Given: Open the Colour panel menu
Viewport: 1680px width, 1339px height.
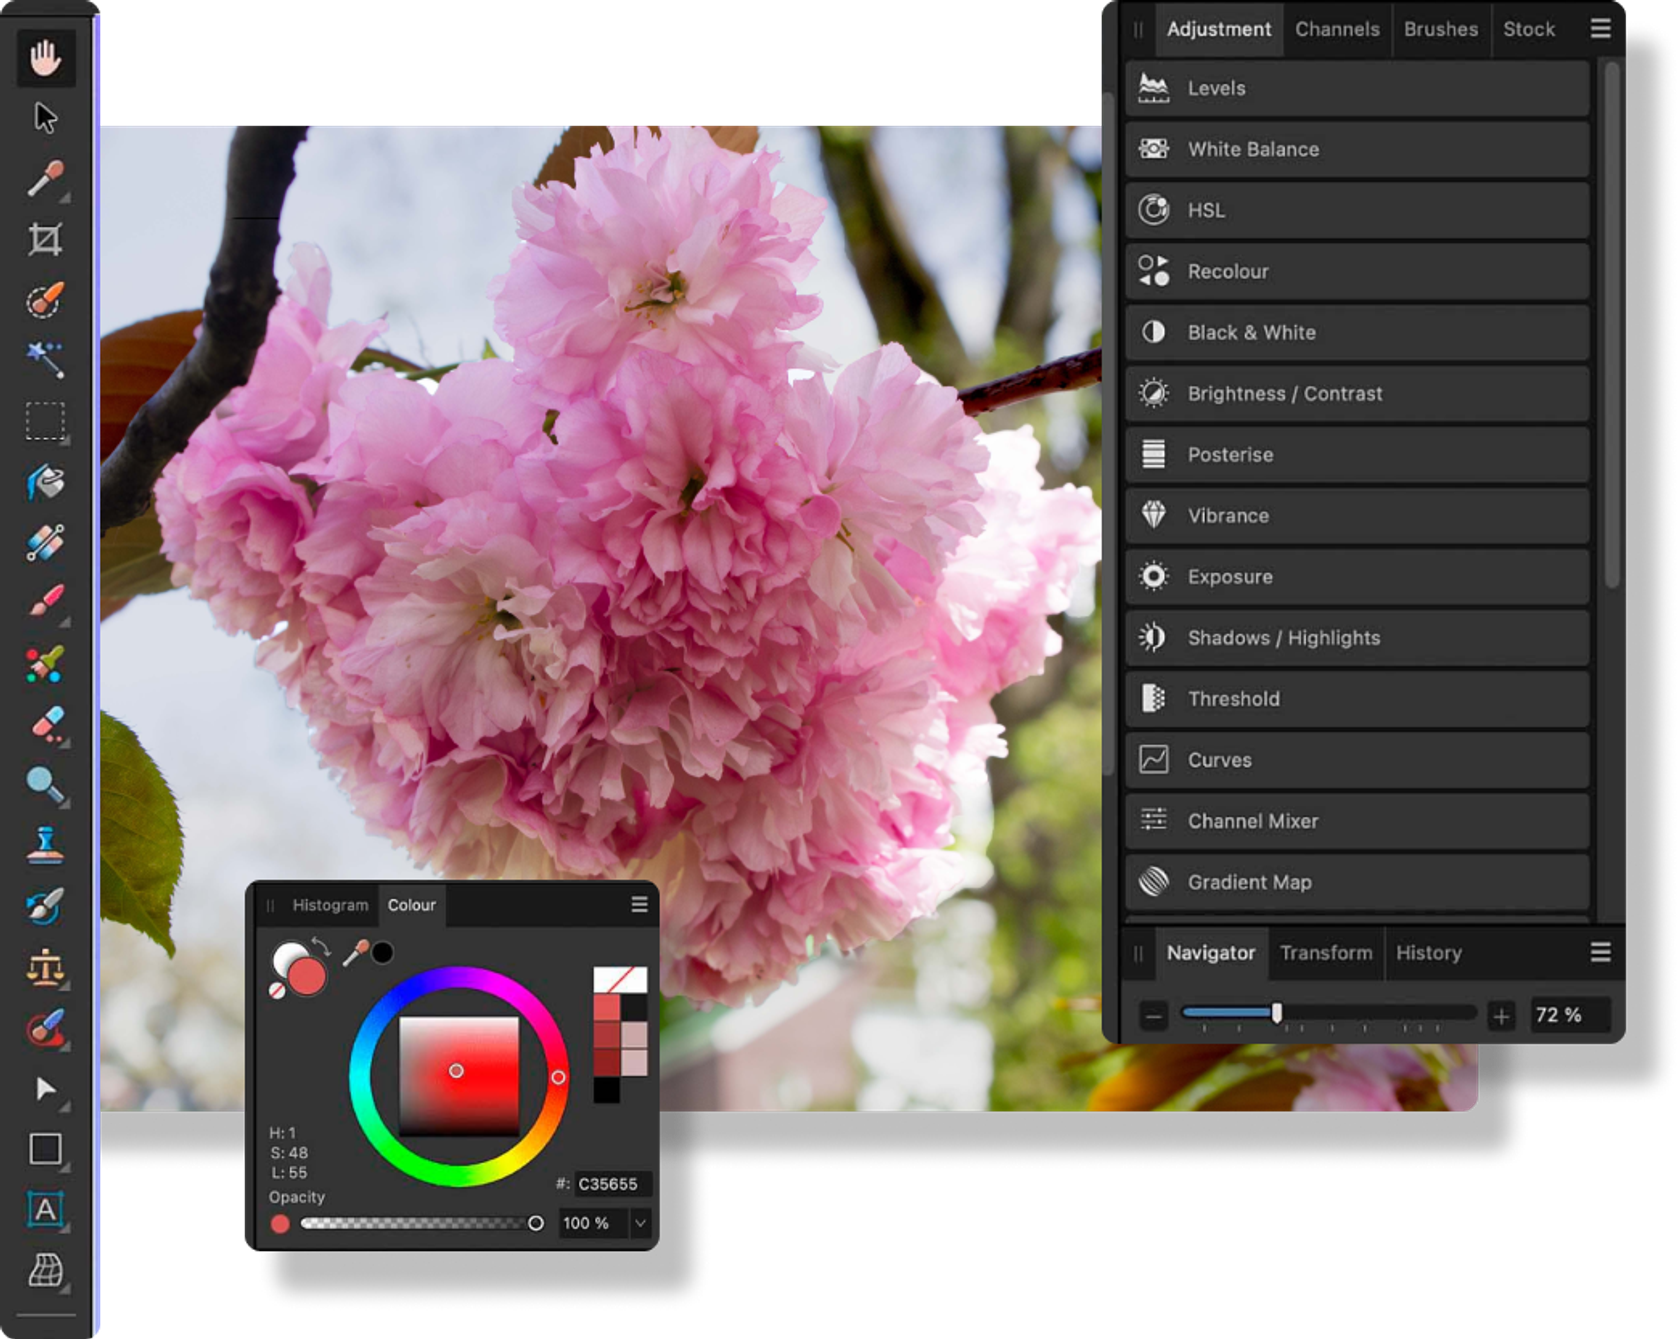Looking at the screenshot, I should 639,903.
